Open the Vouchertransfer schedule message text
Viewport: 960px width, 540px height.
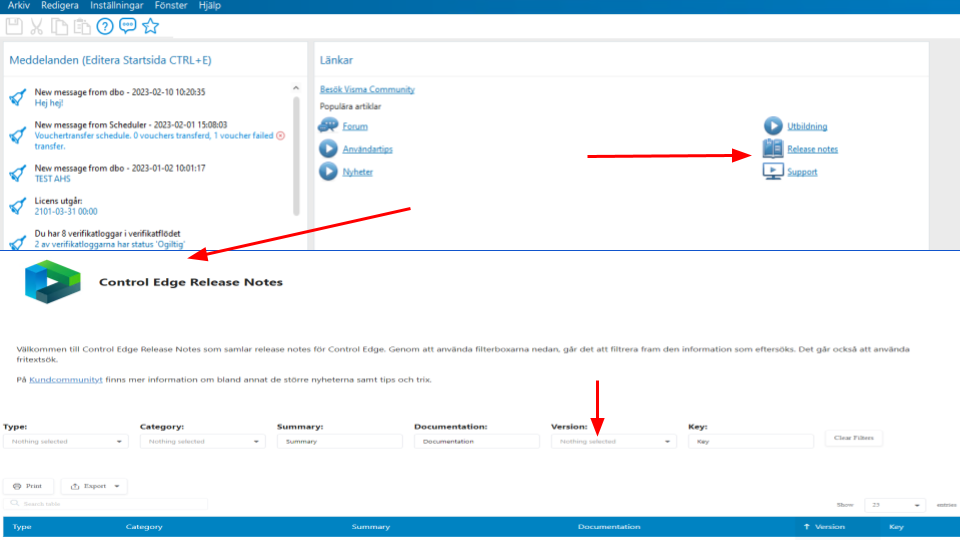point(154,141)
